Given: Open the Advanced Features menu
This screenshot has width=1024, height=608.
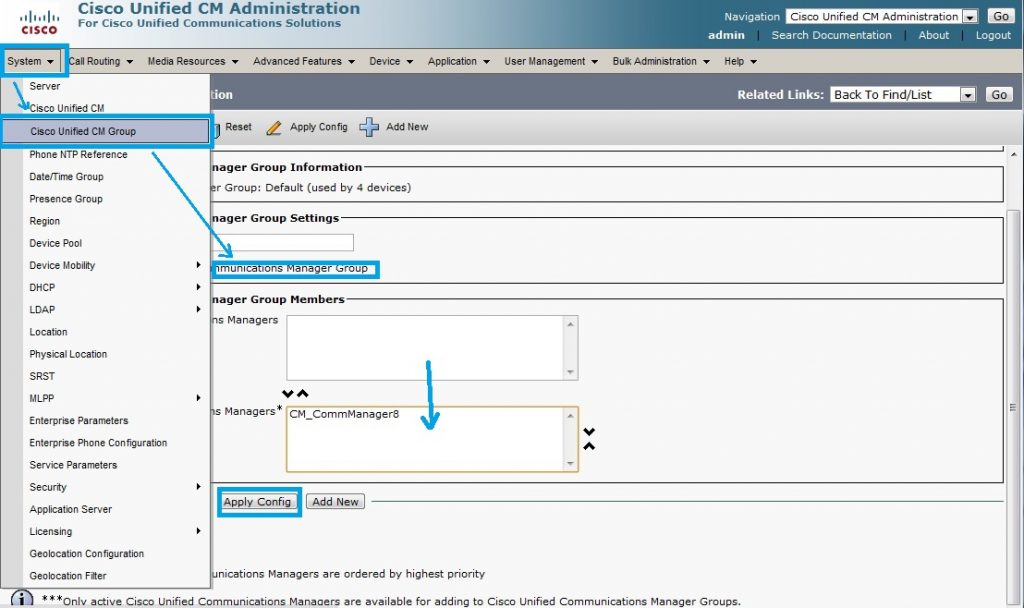Looking at the screenshot, I should tap(304, 61).
